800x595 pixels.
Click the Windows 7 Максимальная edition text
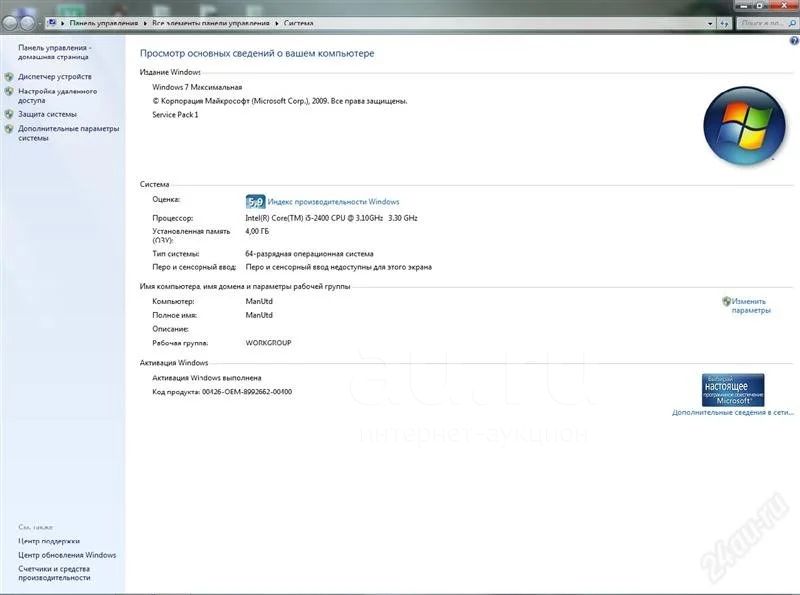point(197,87)
